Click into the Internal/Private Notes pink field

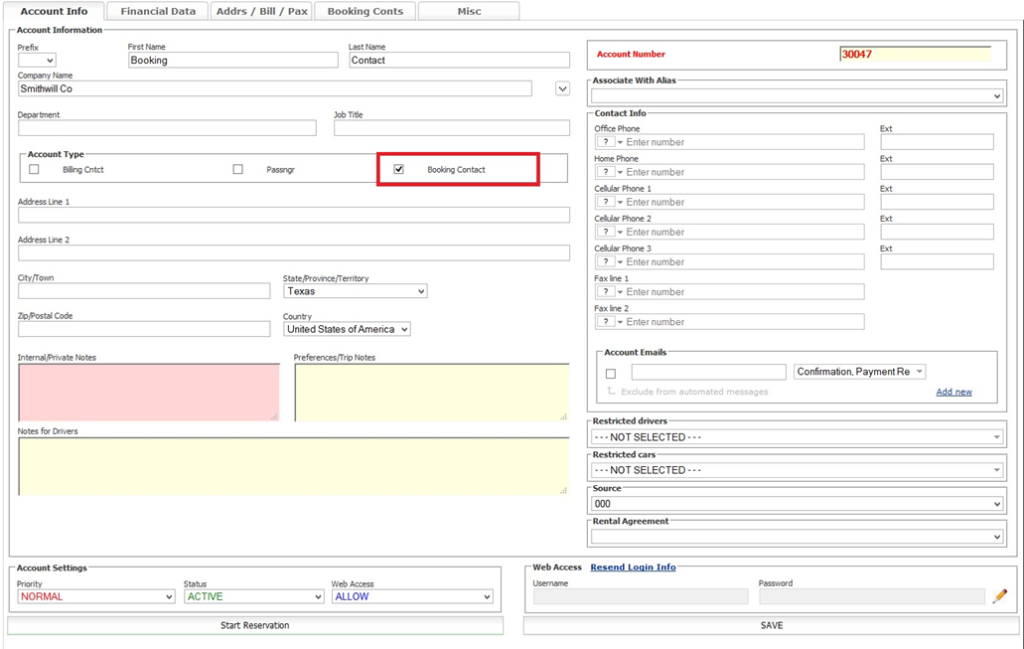point(149,392)
